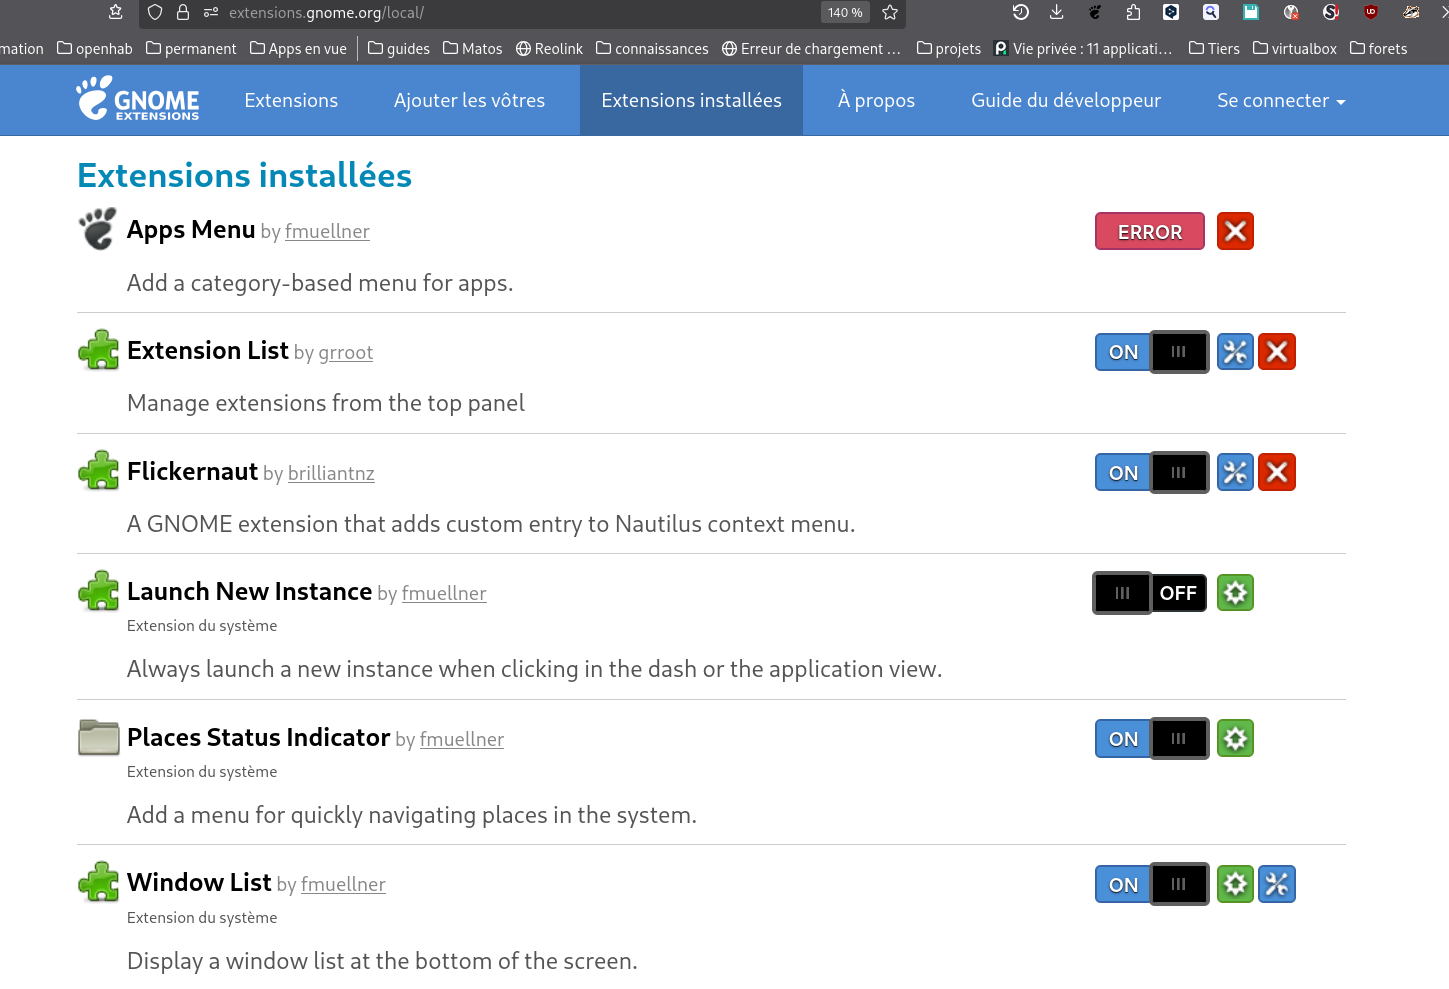The image size is (1449, 989).
Task: Click the GNOME Extensions logo
Action: pos(138,99)
